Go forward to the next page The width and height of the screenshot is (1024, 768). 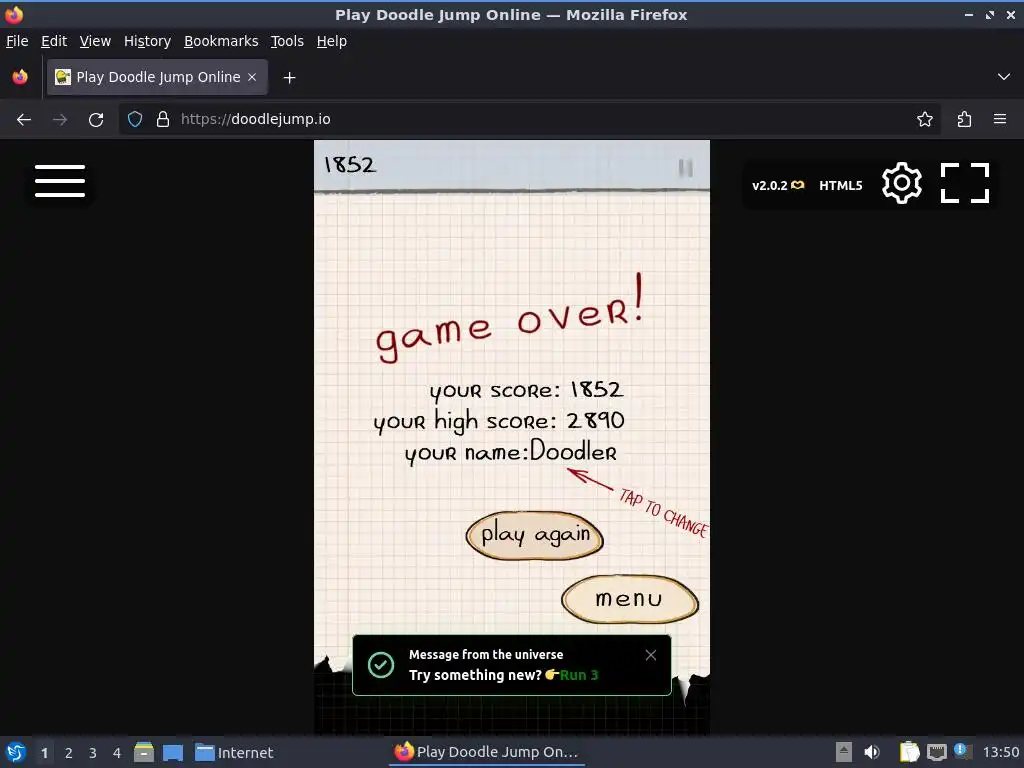tap(60, 120)
